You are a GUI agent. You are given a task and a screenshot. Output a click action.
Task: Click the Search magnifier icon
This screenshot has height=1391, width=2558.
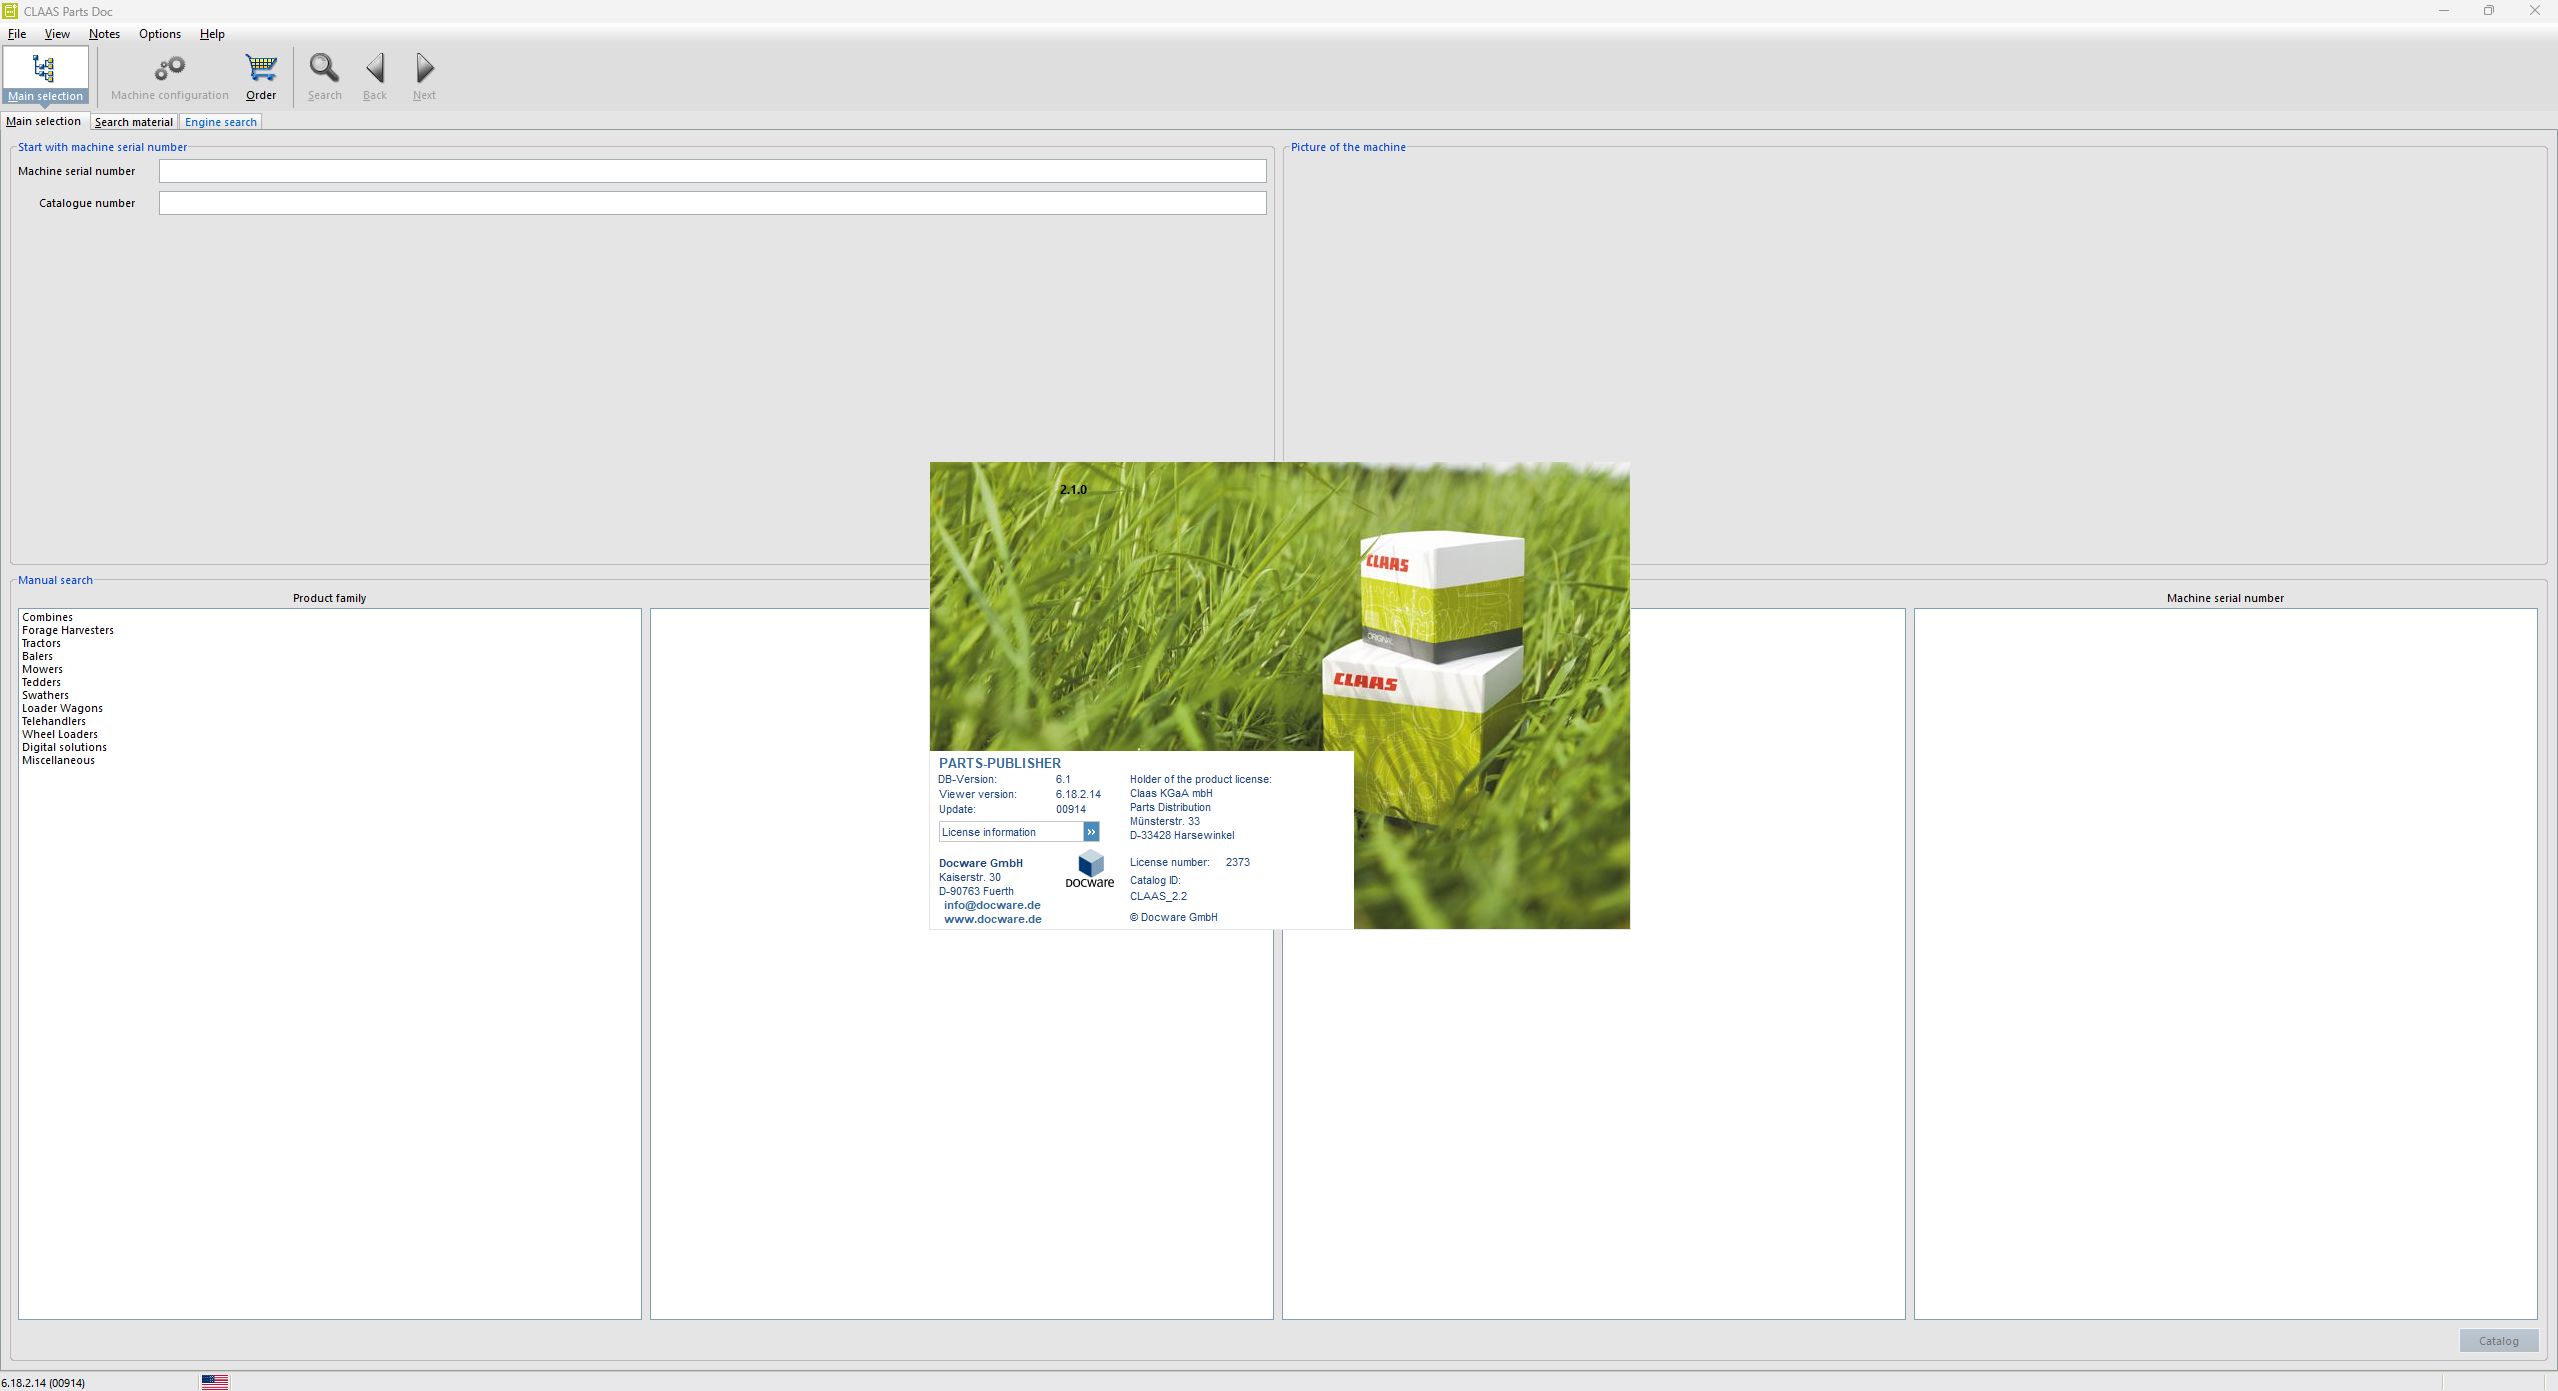(324, 70)
